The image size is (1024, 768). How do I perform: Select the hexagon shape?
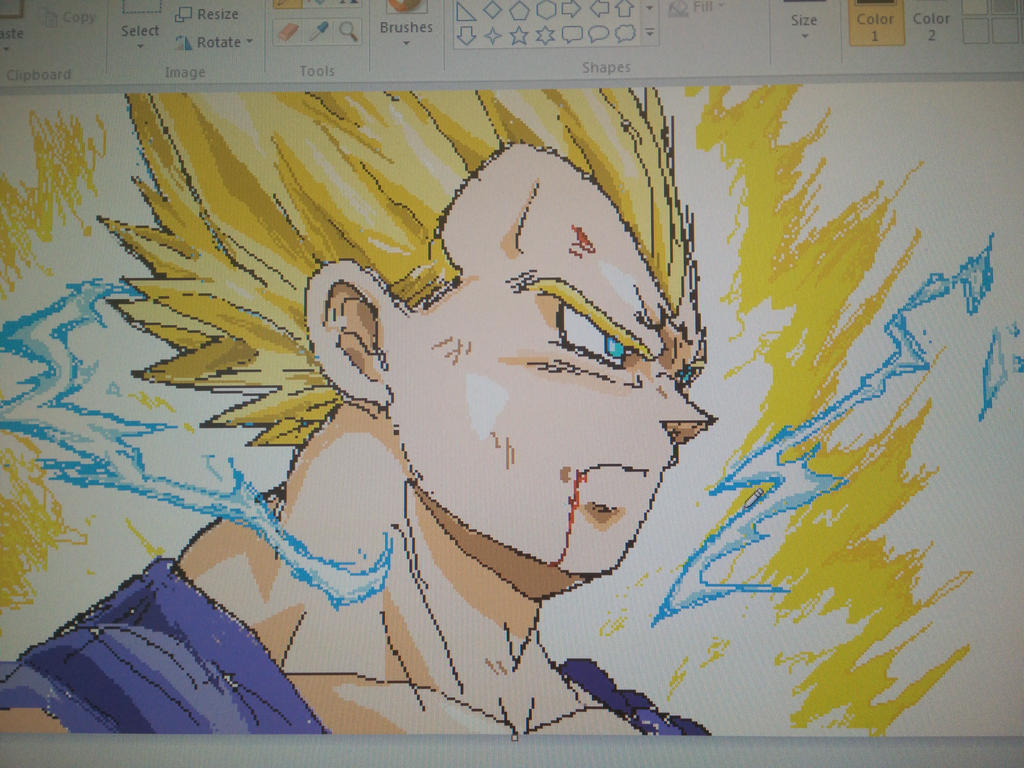pos(547,10)
